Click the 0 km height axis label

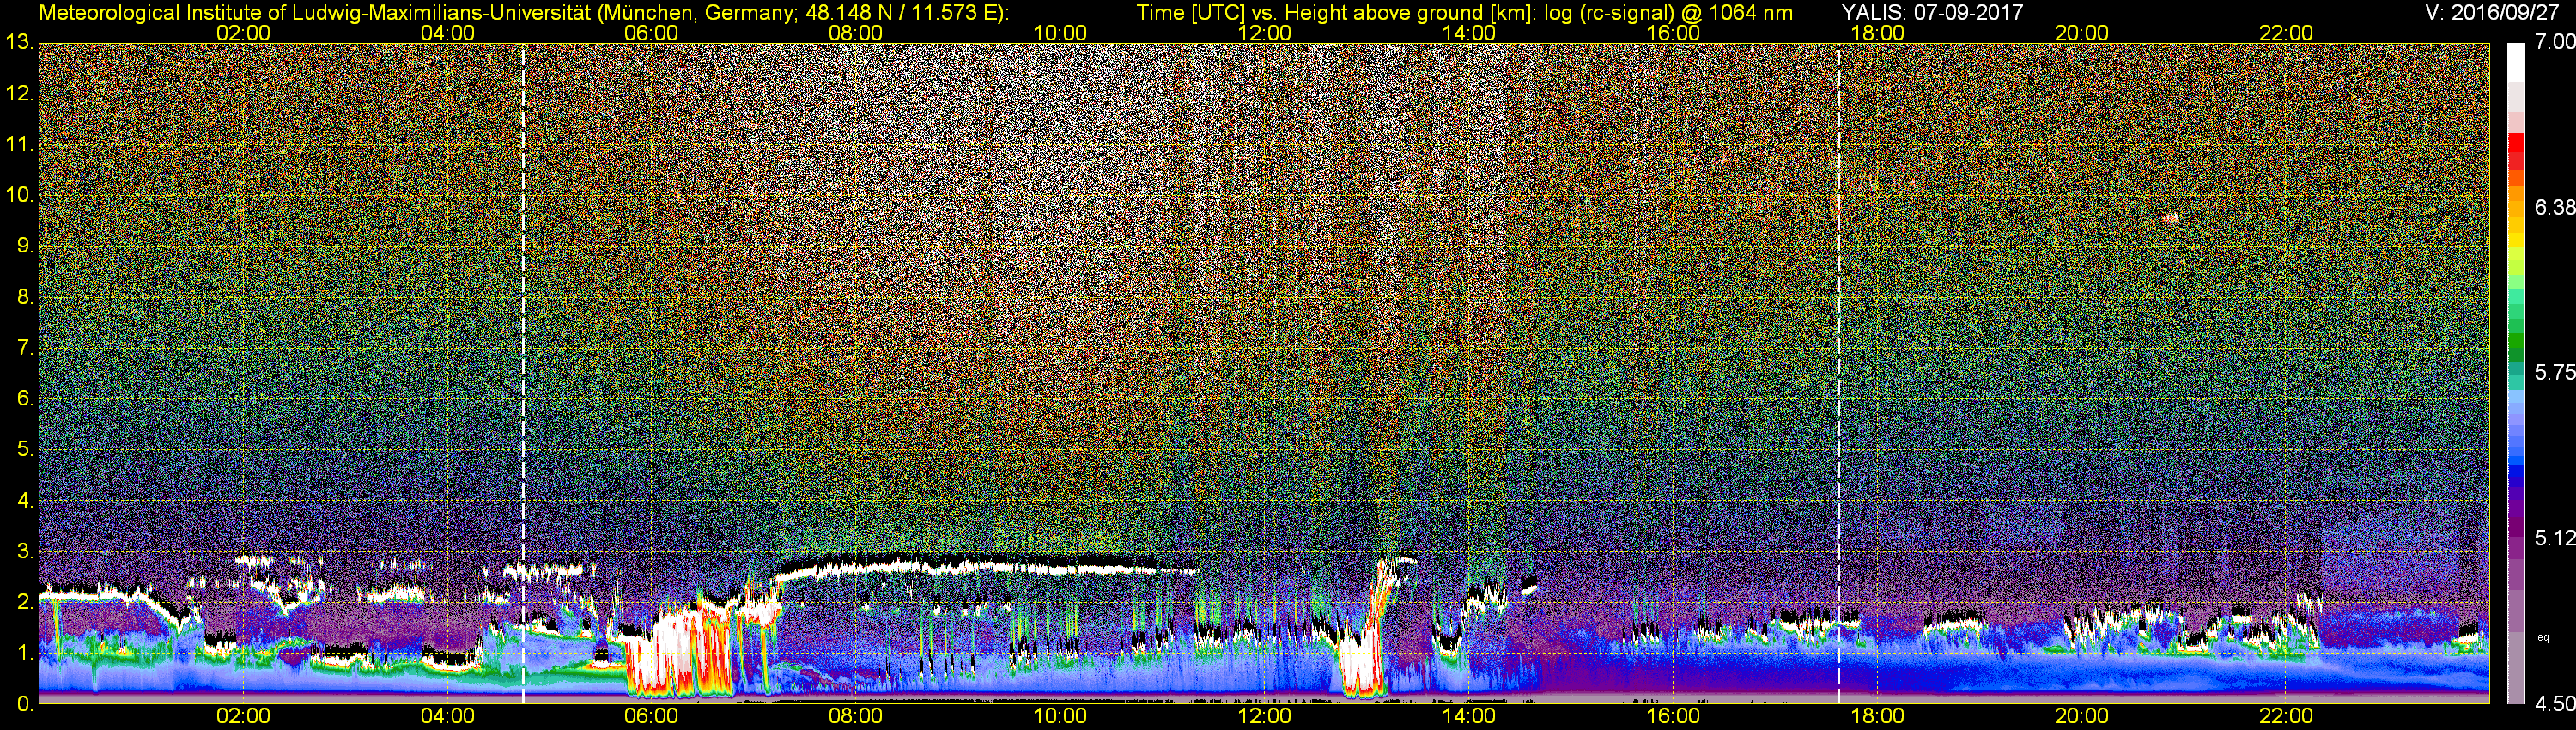[x=24, y=704]
